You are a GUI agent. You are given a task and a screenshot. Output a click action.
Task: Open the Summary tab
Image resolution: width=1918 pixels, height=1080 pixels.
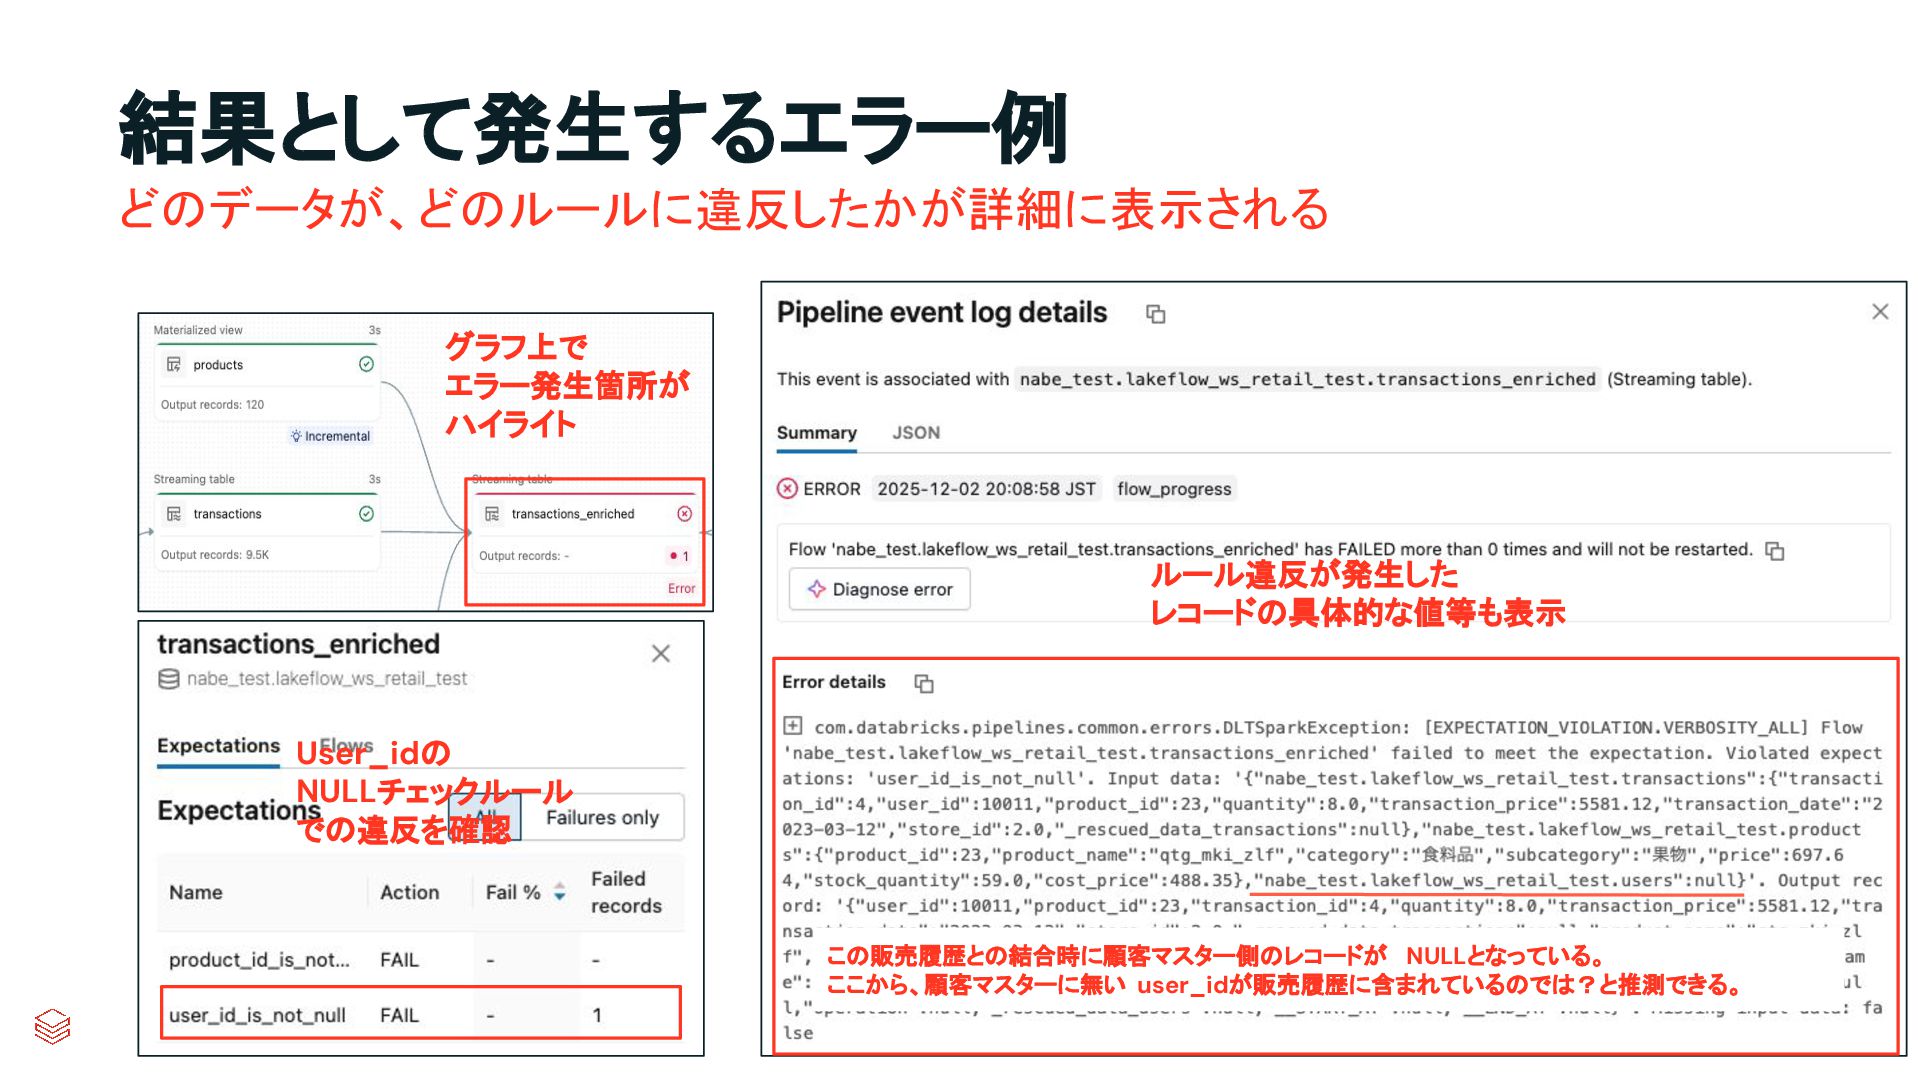[x=816, y=433]
